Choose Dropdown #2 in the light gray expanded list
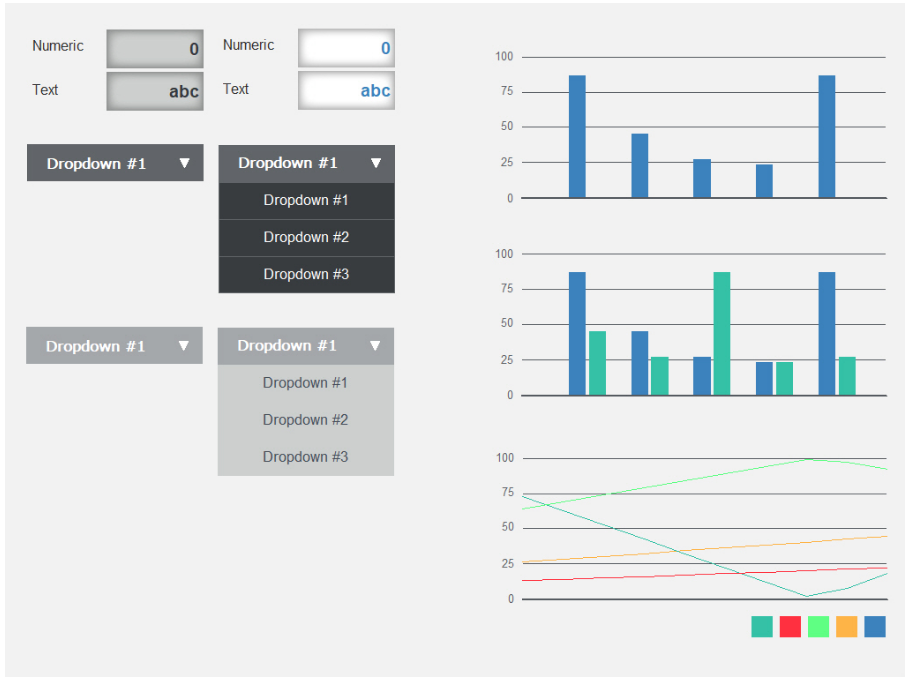 click(x=305, y=419)
